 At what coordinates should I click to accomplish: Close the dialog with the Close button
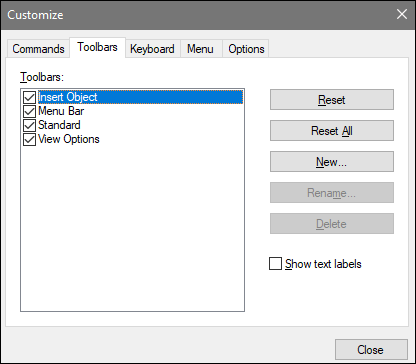point(371,350)
